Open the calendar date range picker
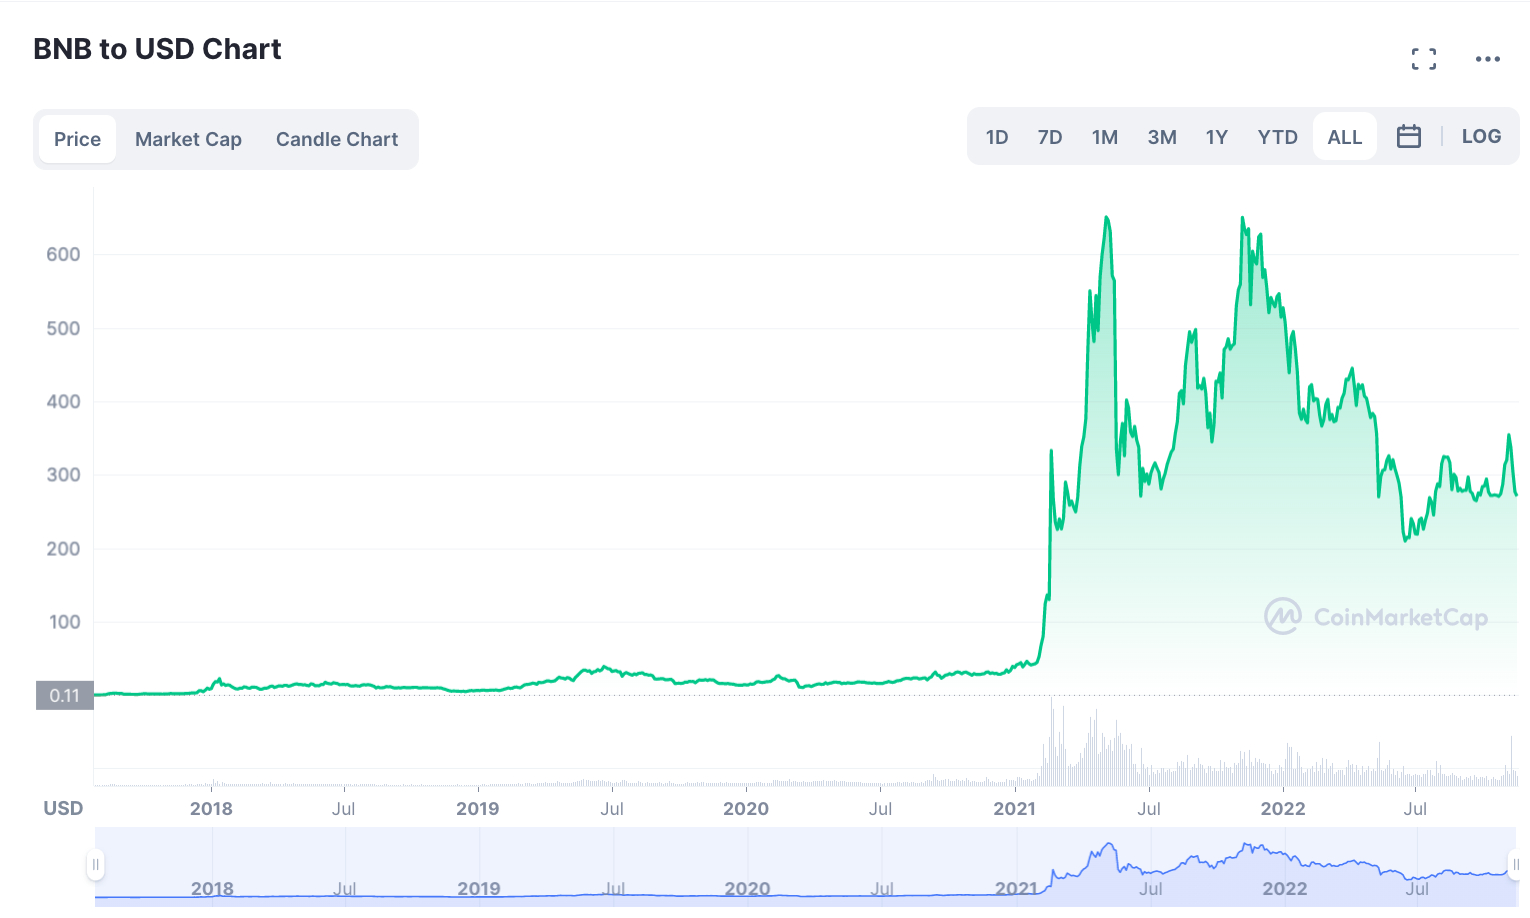This screenshot has width=1530, height=918. (x=1409, y=137)
